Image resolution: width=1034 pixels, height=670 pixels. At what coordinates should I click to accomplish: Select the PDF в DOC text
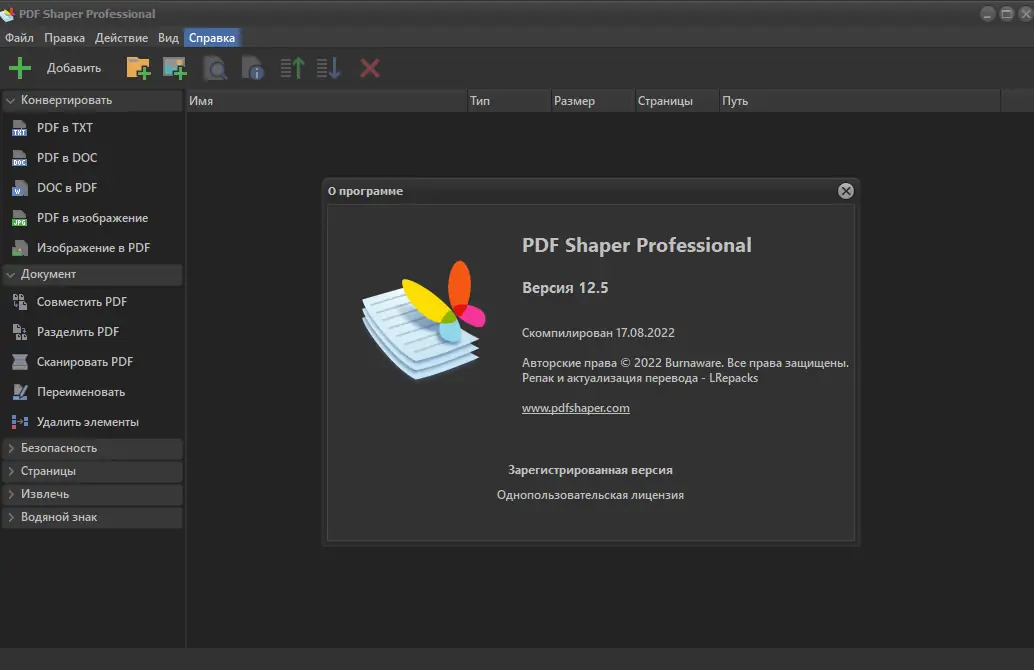pyautogui.click(x=67, y=158)
